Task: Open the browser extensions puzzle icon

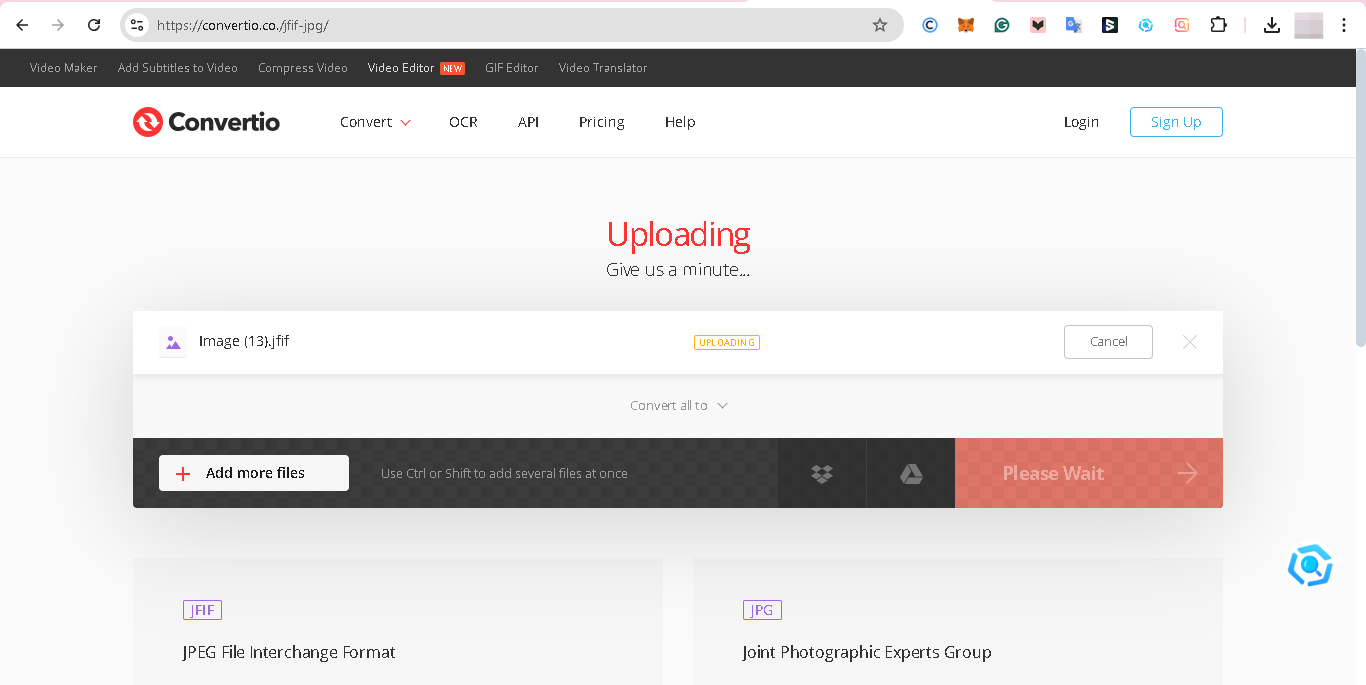Action: point(1218,25)
